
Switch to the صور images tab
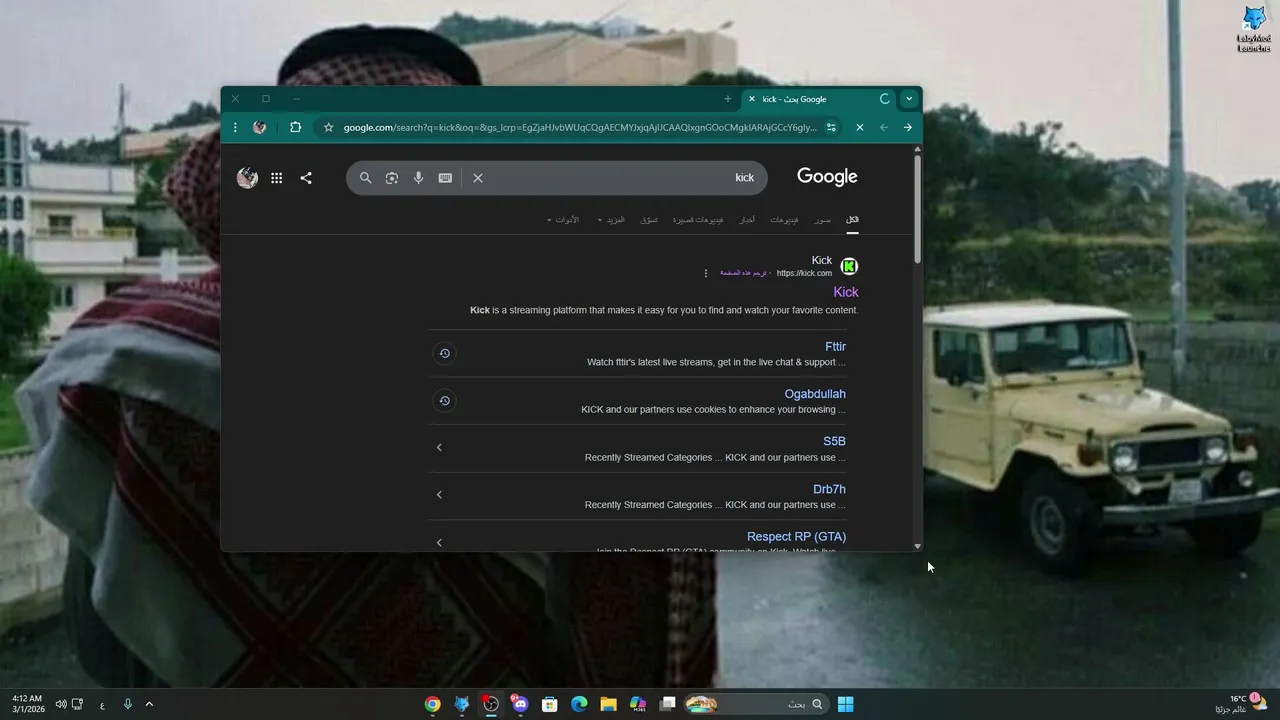pyautogui.click(x=822, y=220)
